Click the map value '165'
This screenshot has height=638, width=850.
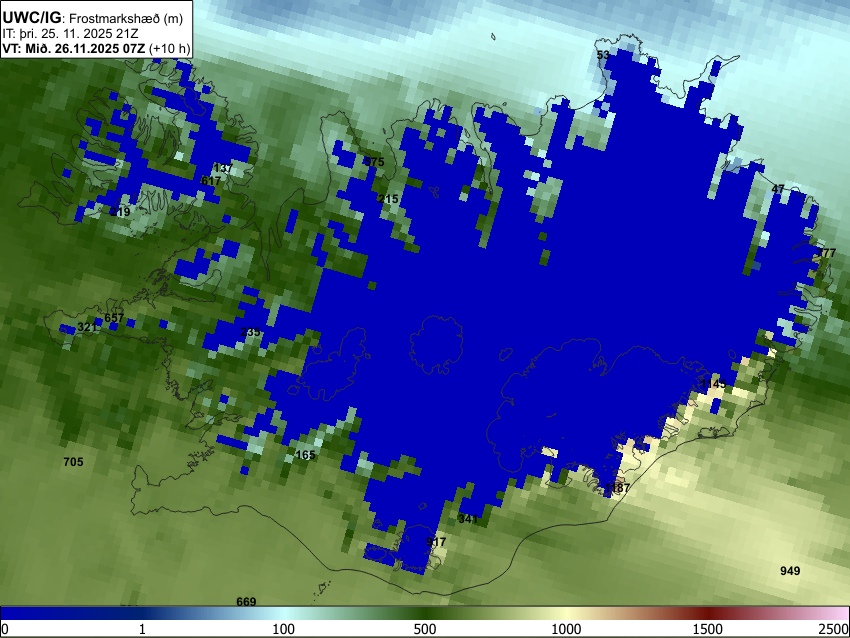pos(305,455)
